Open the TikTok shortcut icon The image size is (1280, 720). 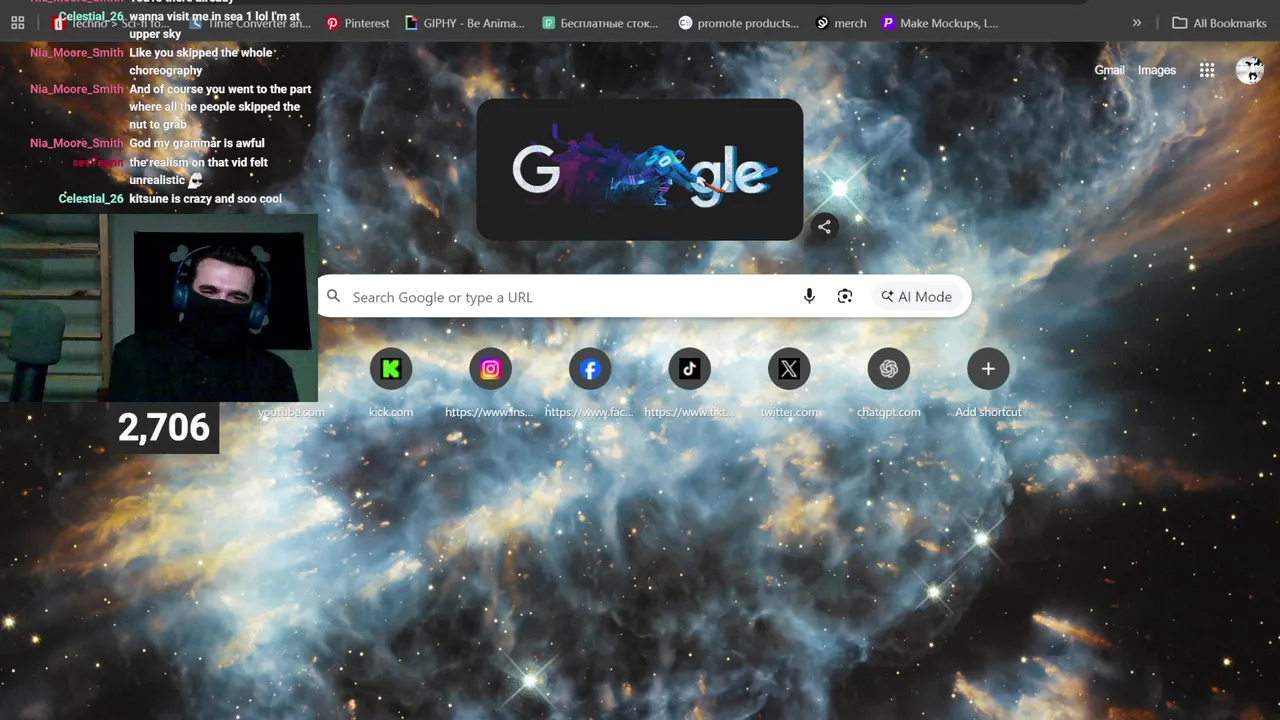click(x=689, y=370)
